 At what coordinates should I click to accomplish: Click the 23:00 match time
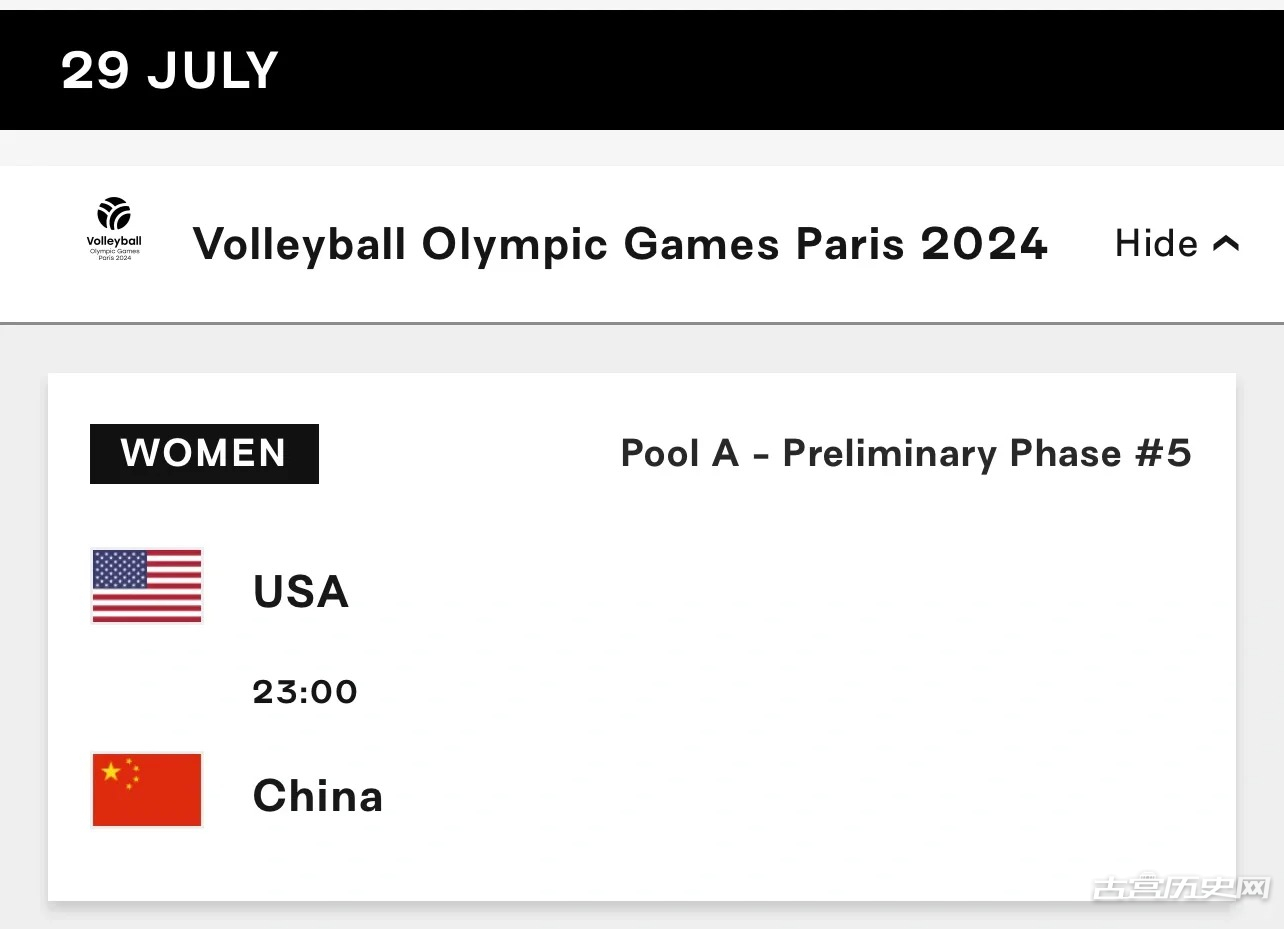click(305, 691)
